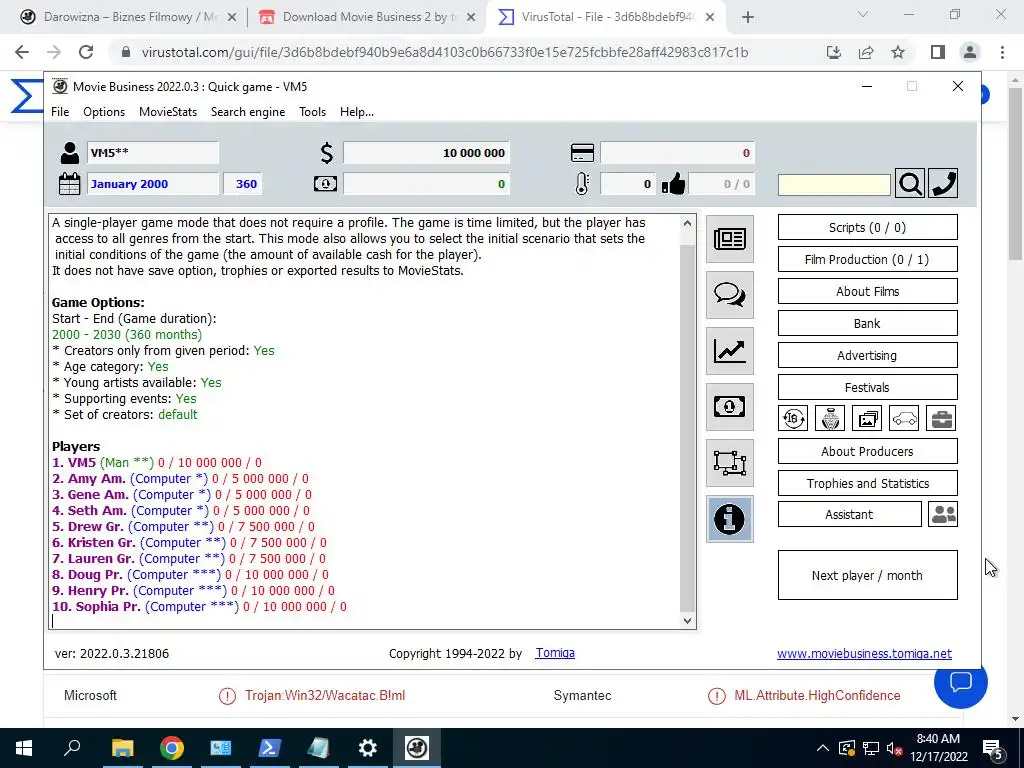Open Trophies and Statistics
Image resolution: width=1024 pixels, height=768 pixels.
[867, 483]
